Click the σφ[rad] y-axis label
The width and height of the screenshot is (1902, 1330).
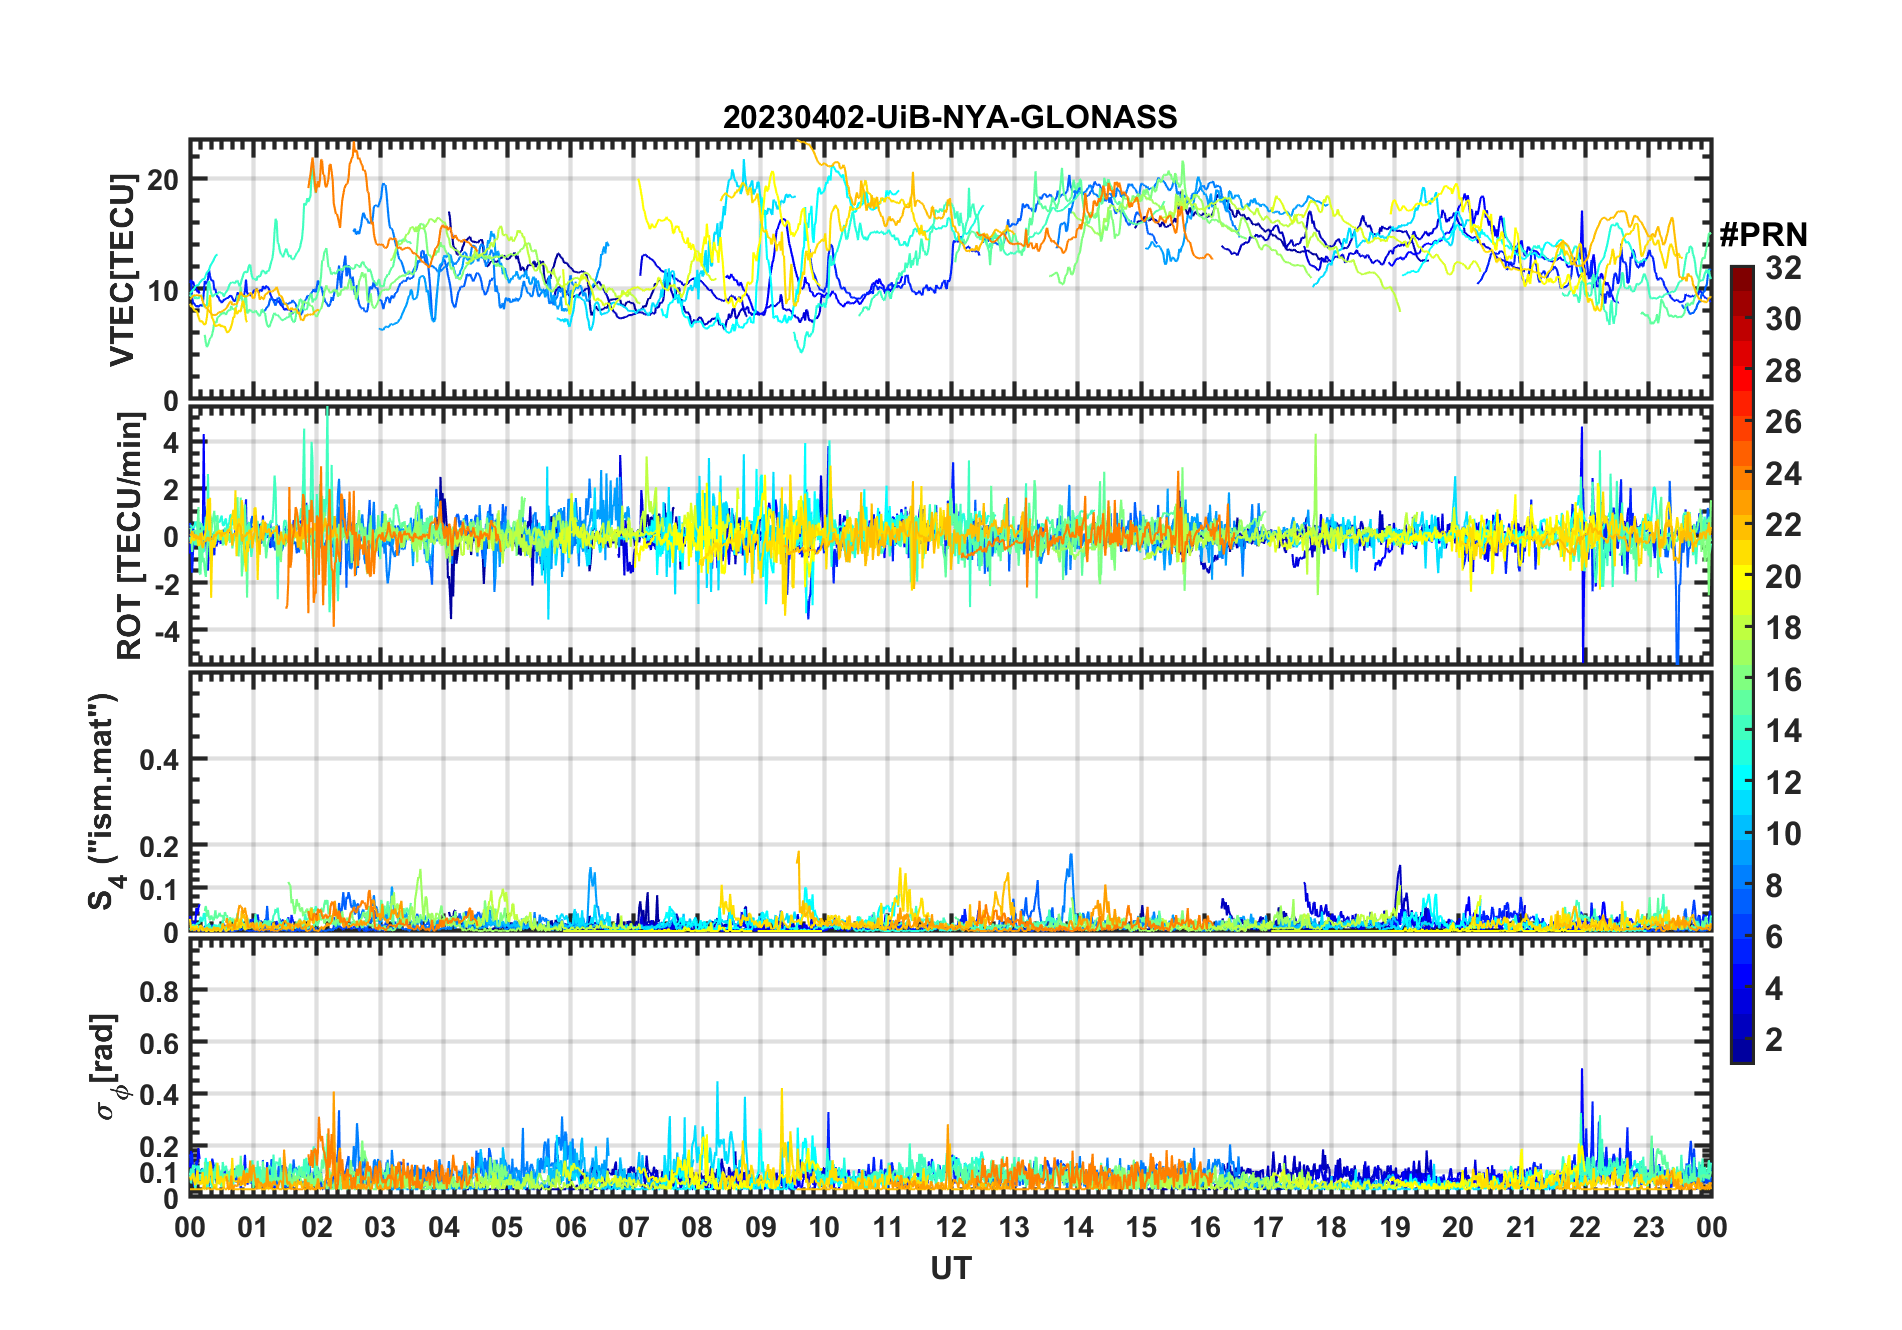pos(106,1066)
